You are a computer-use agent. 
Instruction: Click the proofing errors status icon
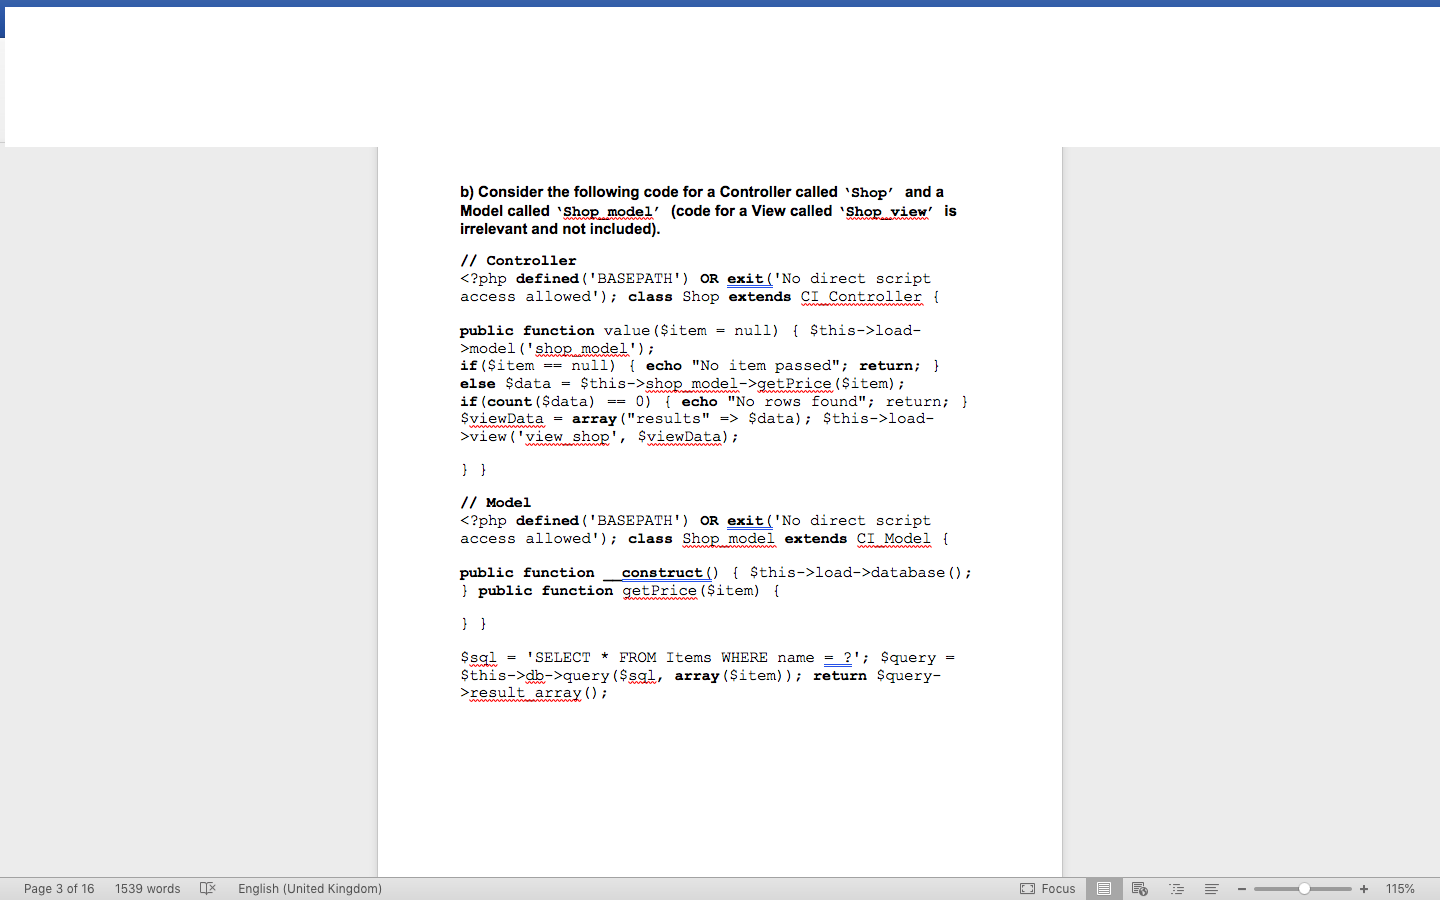pyautogui.click(x=207, y=888)
